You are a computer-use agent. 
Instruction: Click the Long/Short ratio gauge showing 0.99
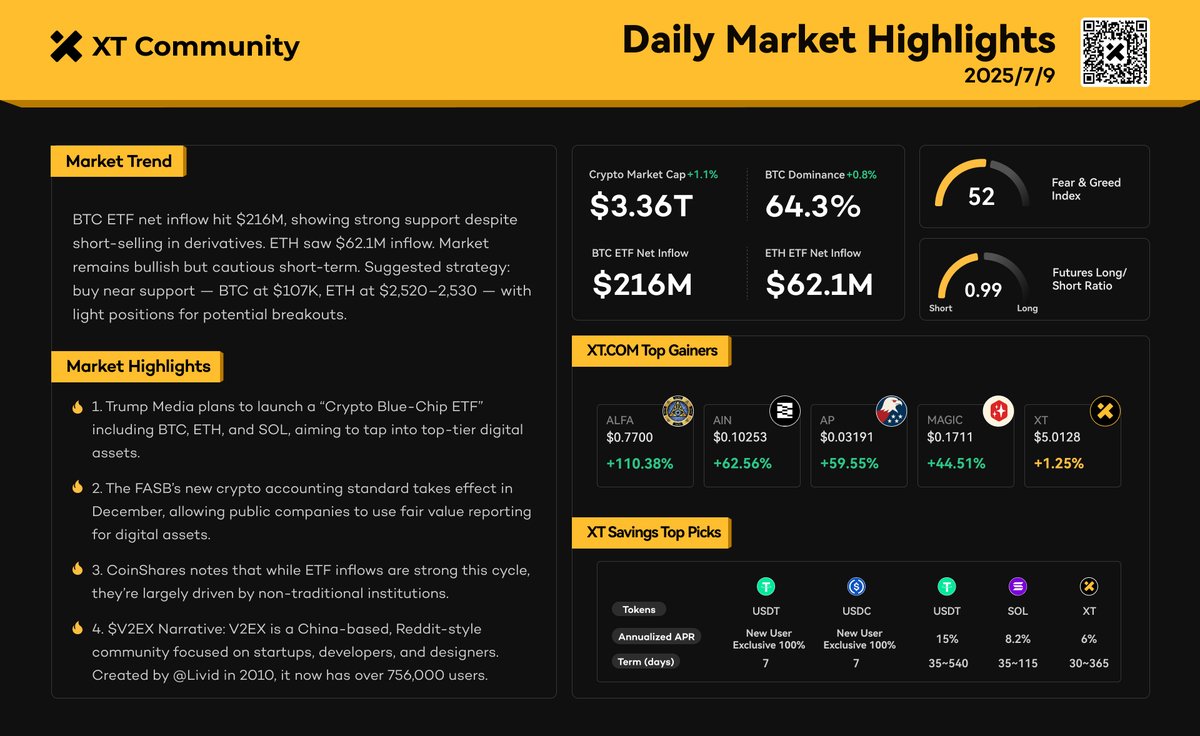[982, 279]
